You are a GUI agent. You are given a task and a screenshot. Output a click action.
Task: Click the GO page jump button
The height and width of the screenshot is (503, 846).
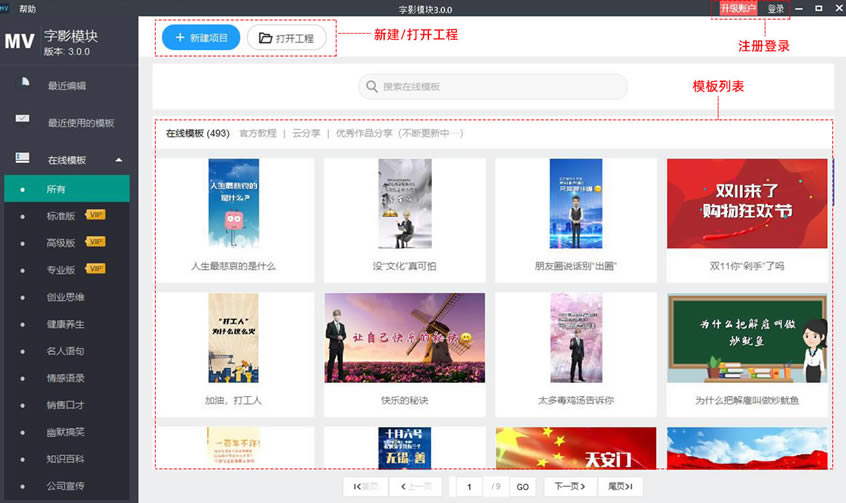click(x=522, y=487)
